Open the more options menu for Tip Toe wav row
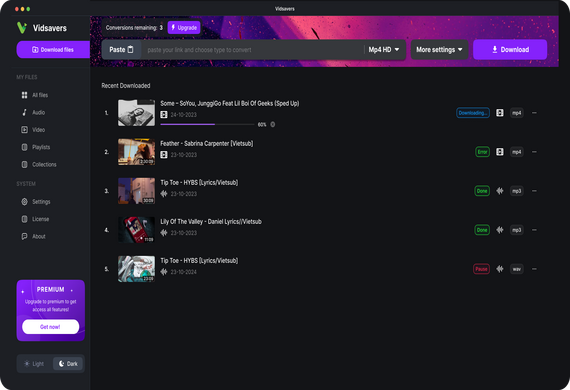The image size is (570, 390). [x=534, y=269]
